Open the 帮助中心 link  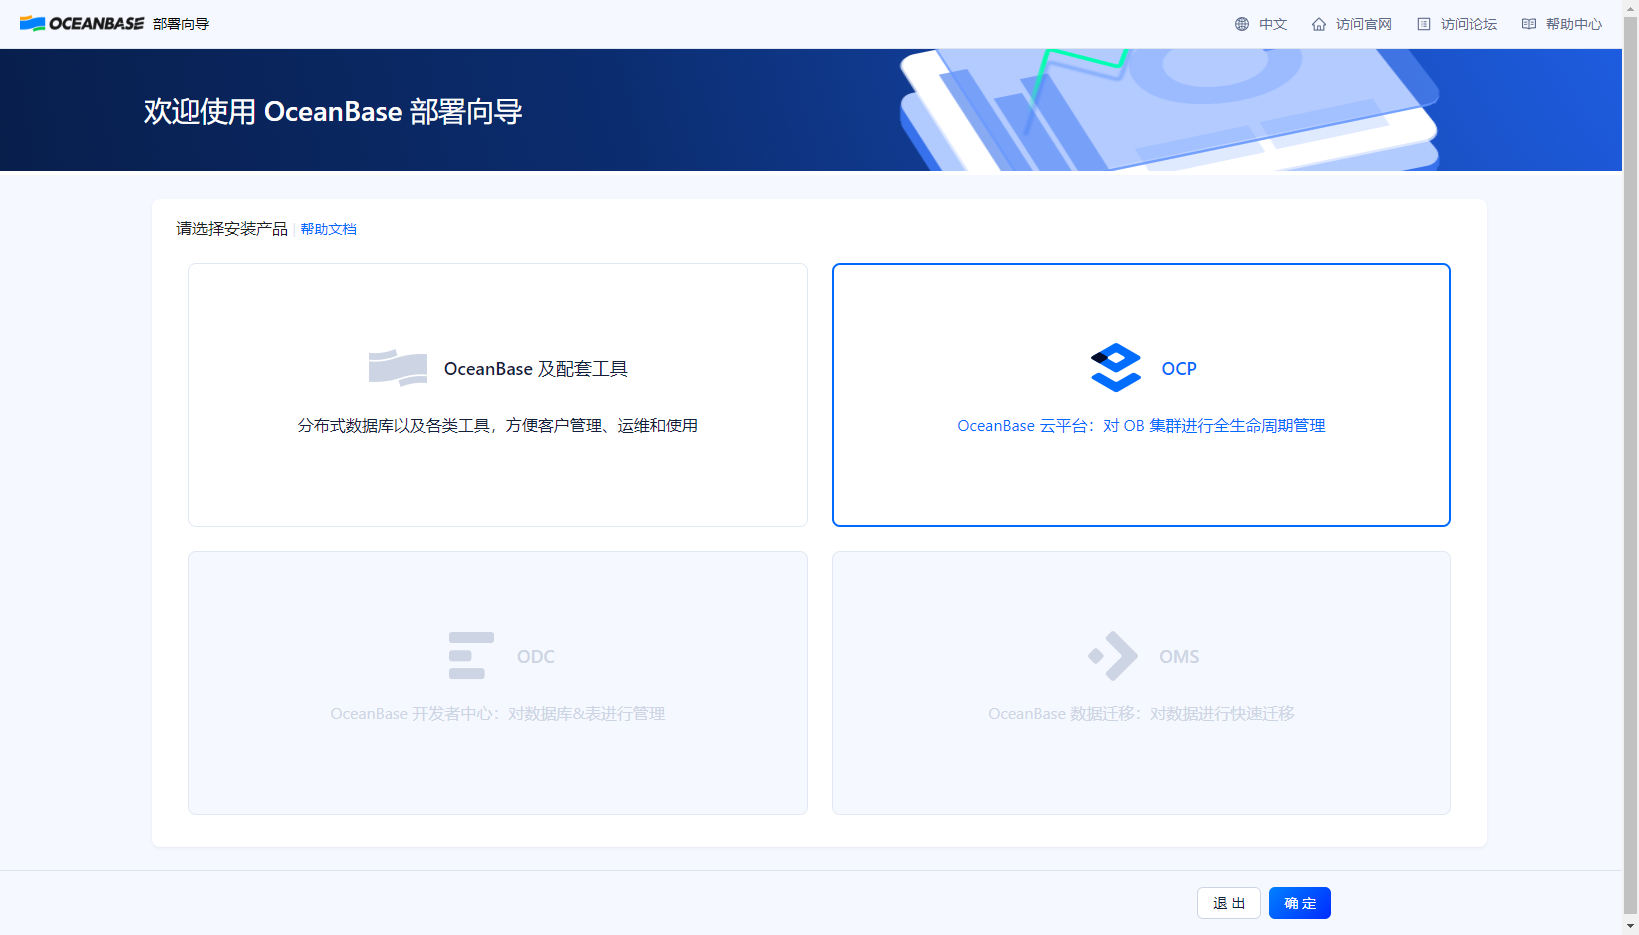[x=1574, y=24]
